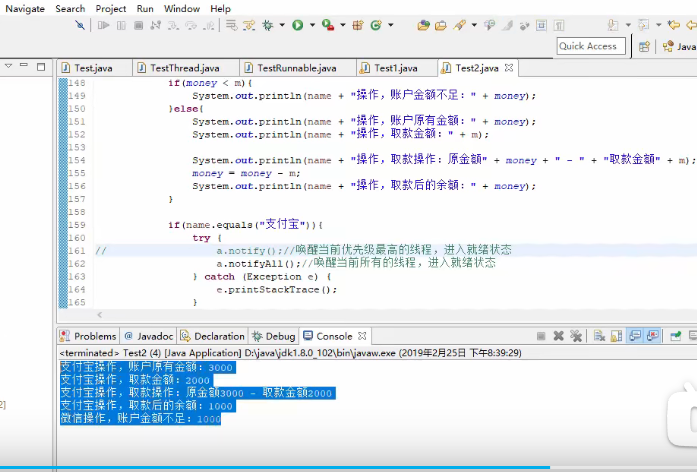Switch to the Javadoc view tab

pyautogui.click(x=149, y=336)
